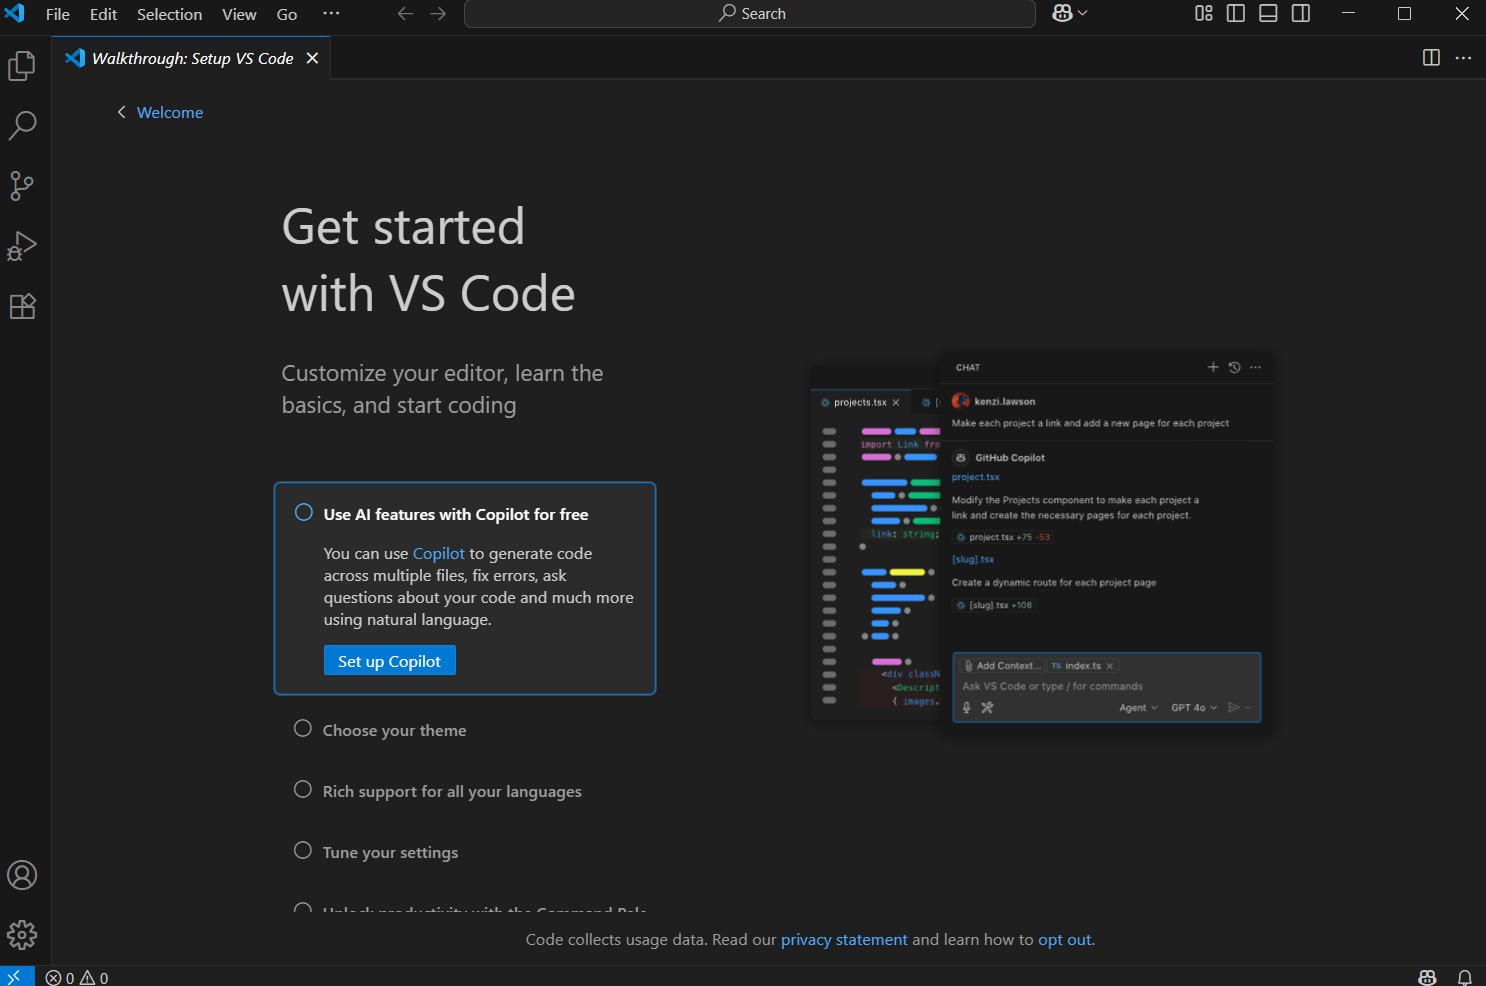1486x986 pixels.
Task: Open the editor More Actions ellipsis menu
Action: tap(1463, 57)
